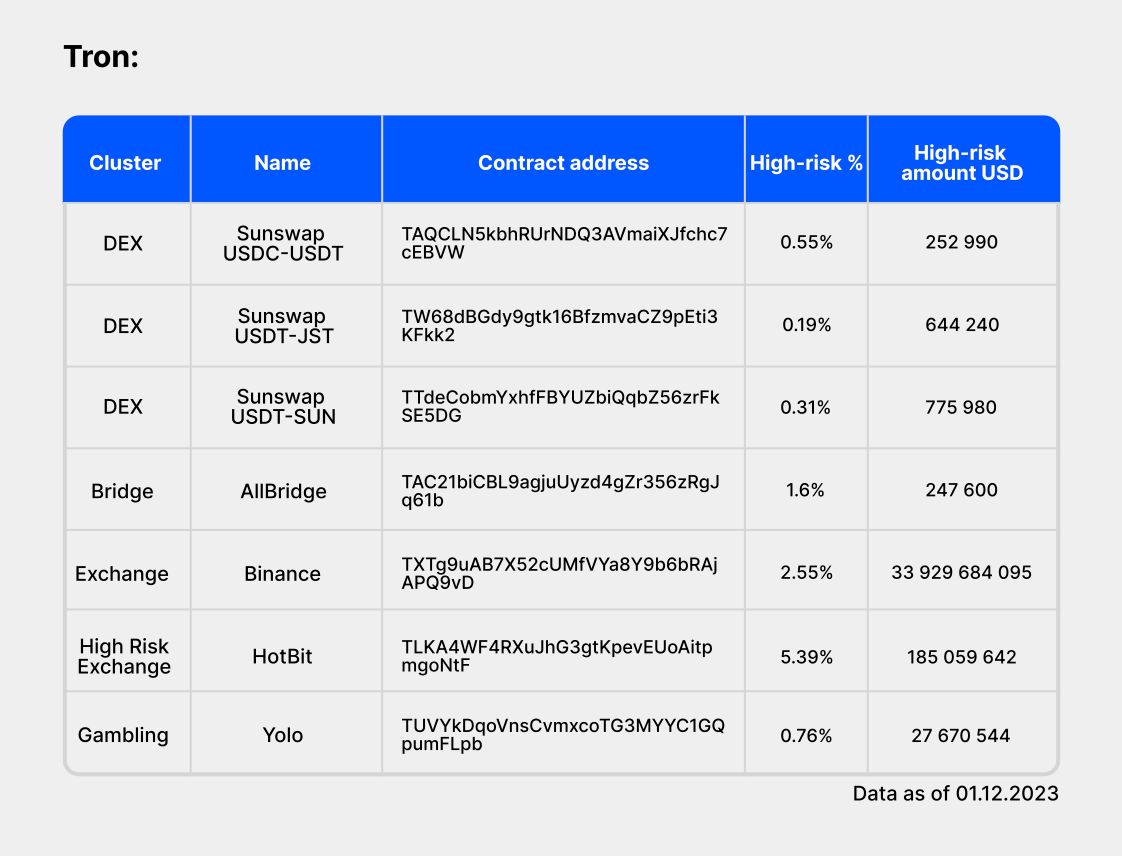
Task: Click the 1.6% high-risk value
Action: tap(805, 490)
